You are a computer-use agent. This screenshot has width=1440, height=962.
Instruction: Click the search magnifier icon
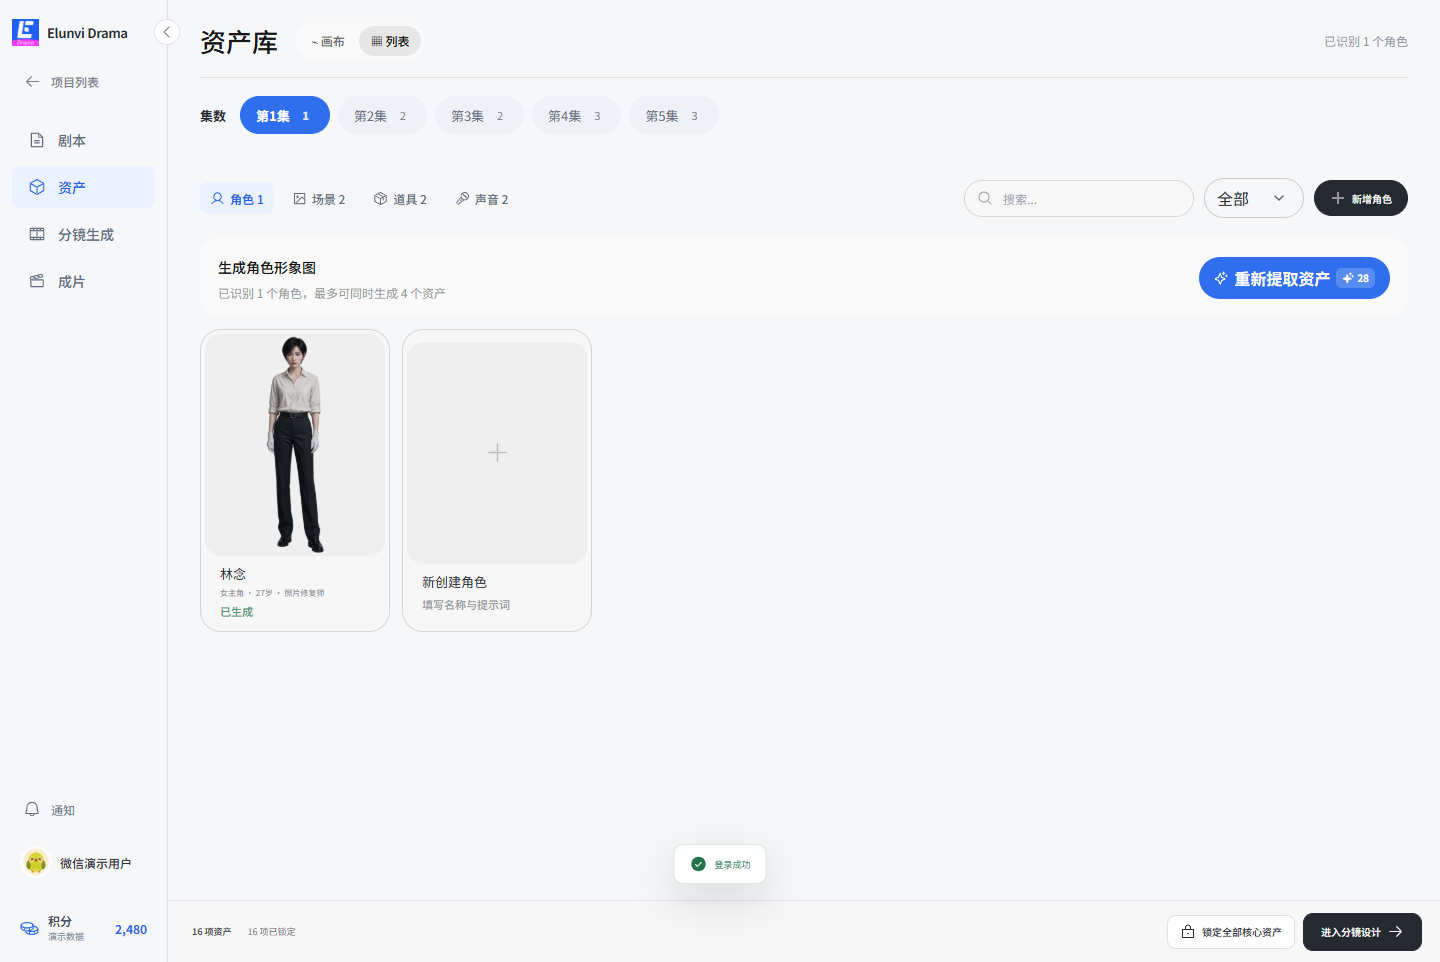point(985,198)
